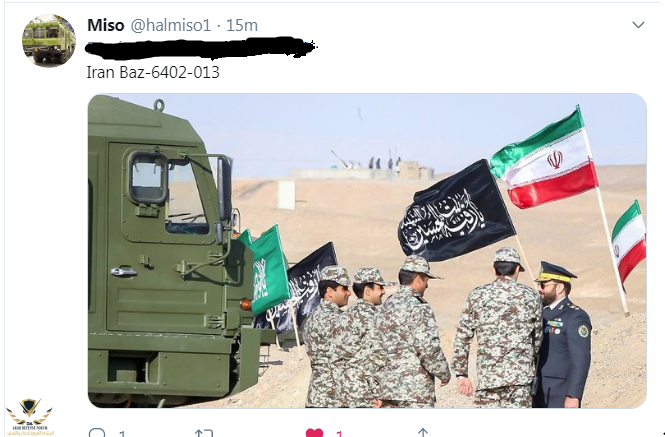Select the 'Iran Baz-6402-013' tweet text
Viewport: 665px width, 437px height.
coord(153,72)
